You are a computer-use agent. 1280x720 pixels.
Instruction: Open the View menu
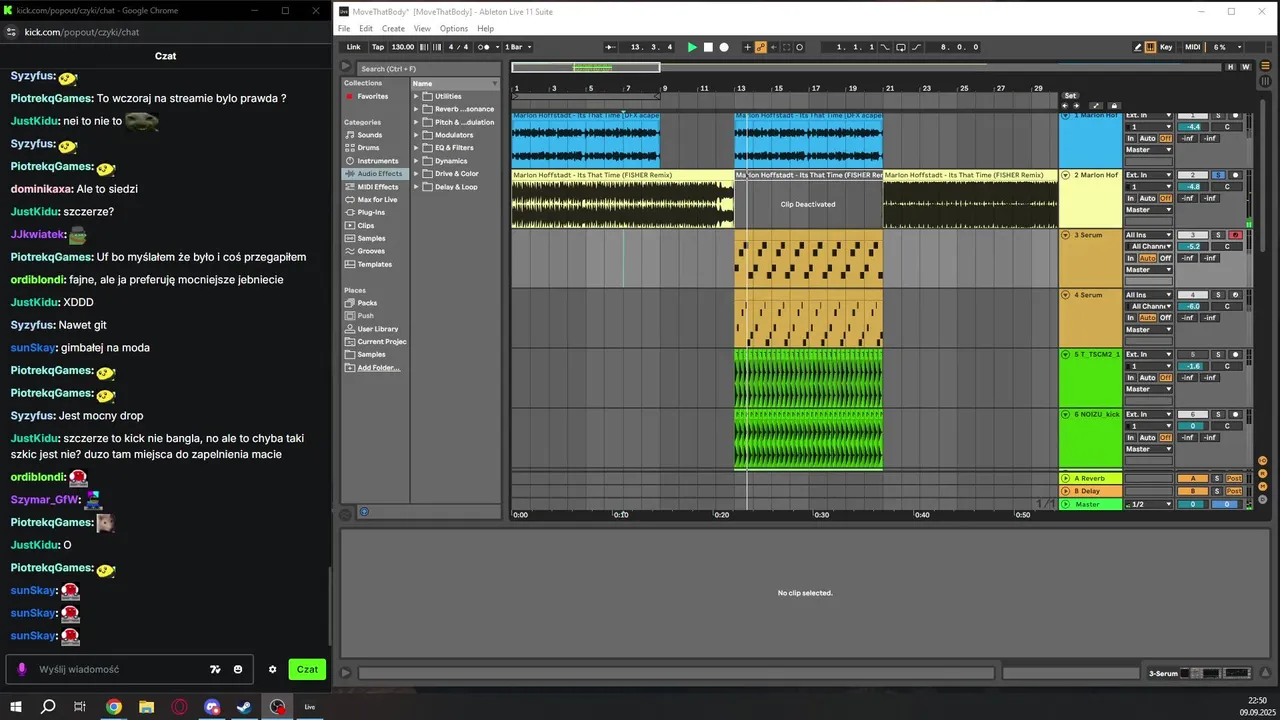pyautogui.click(x=422, y=28)
